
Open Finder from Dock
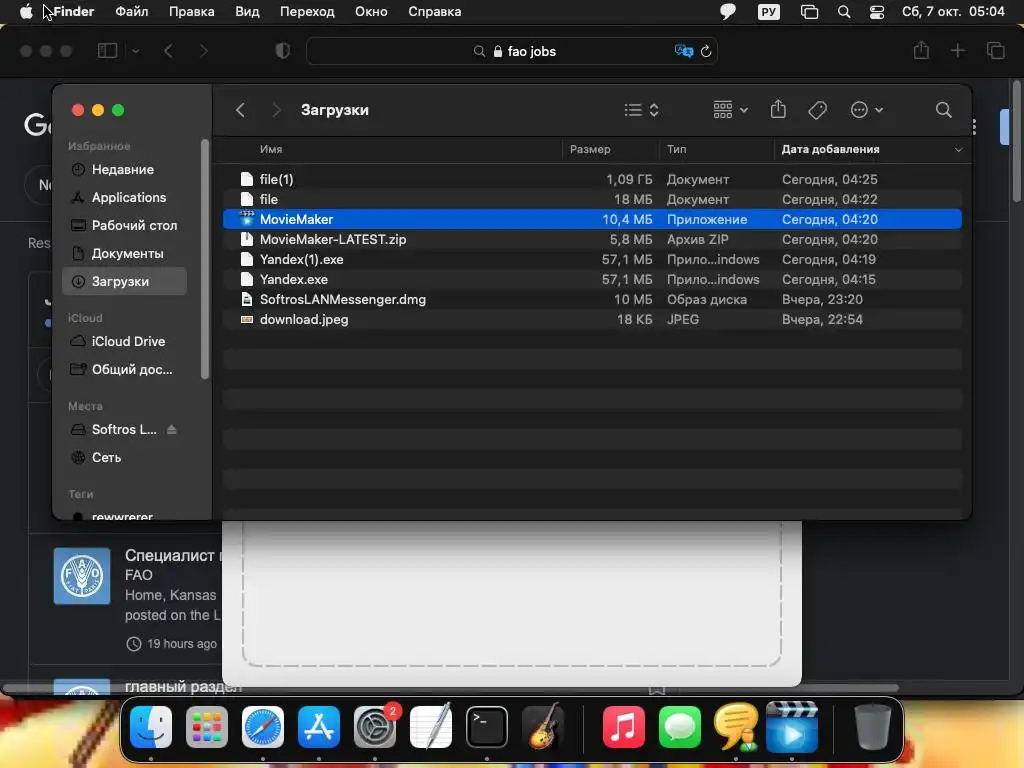point(151,727)
